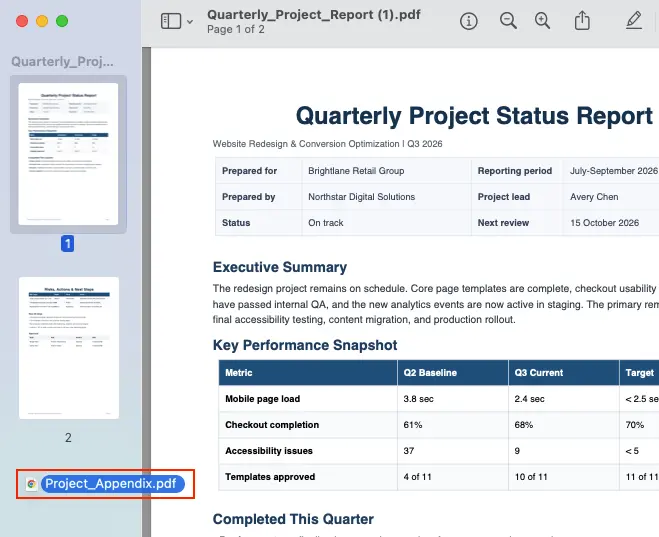This screenshot has height=537, width=659.
Task: Zoom in on the PDF page
Action: click(x=542, y=21)
